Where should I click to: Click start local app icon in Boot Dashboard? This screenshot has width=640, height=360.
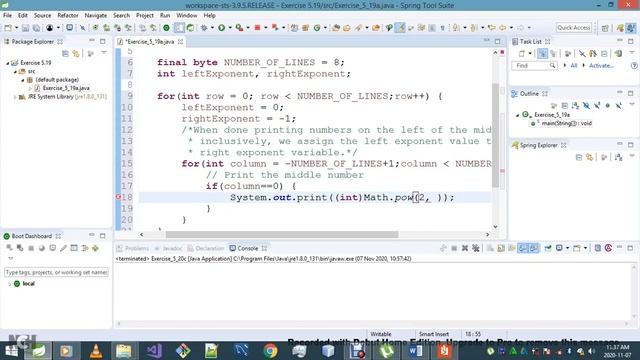click(x=9, y=248)
